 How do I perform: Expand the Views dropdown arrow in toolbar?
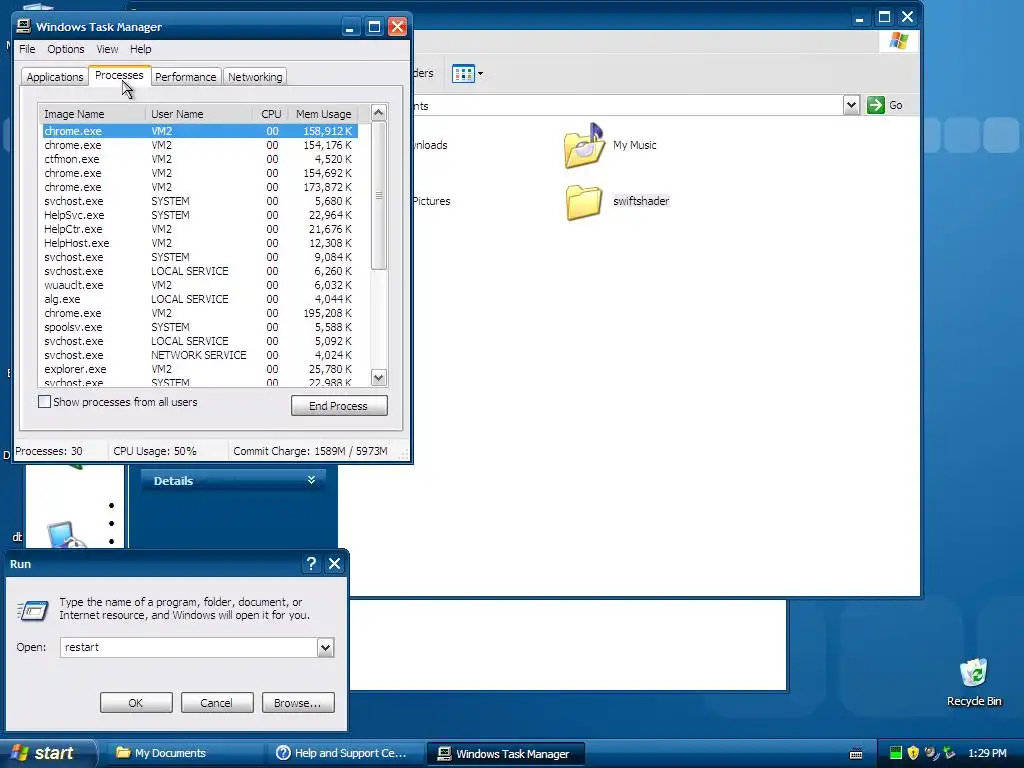click(x=481, y=74)
